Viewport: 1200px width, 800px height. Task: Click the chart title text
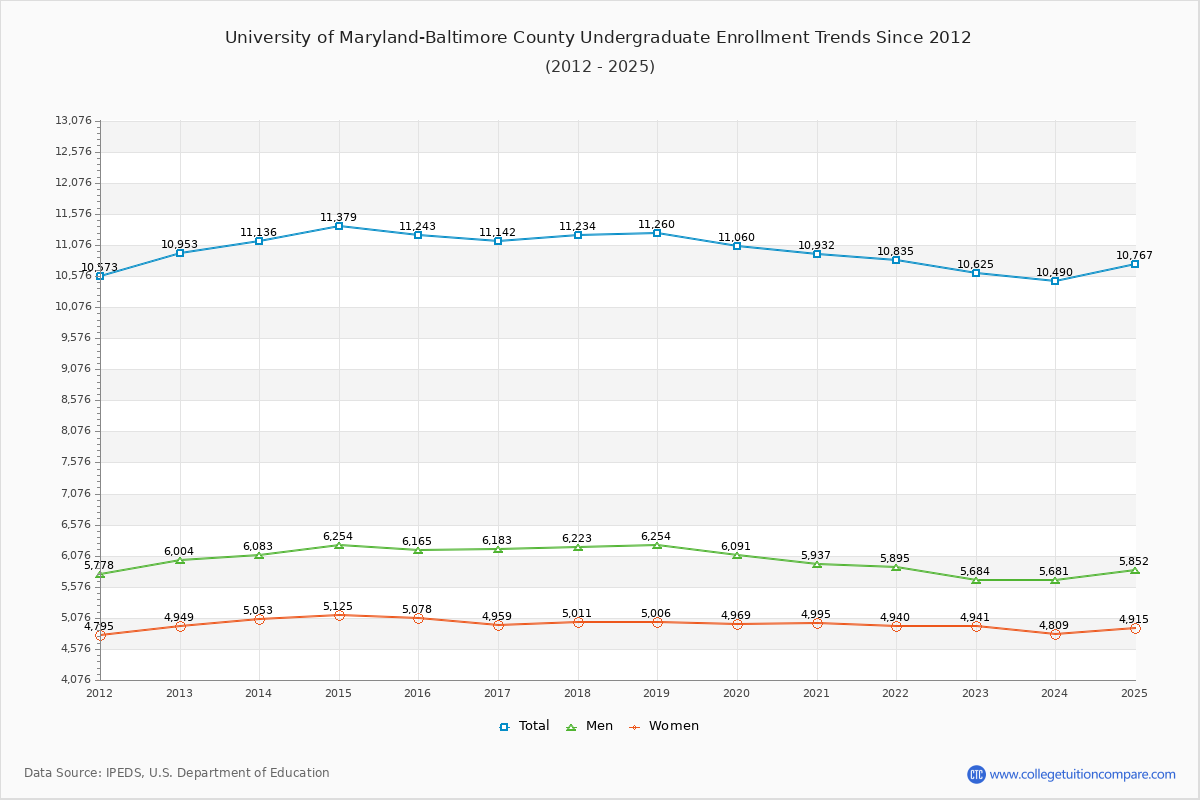(598, 38)
